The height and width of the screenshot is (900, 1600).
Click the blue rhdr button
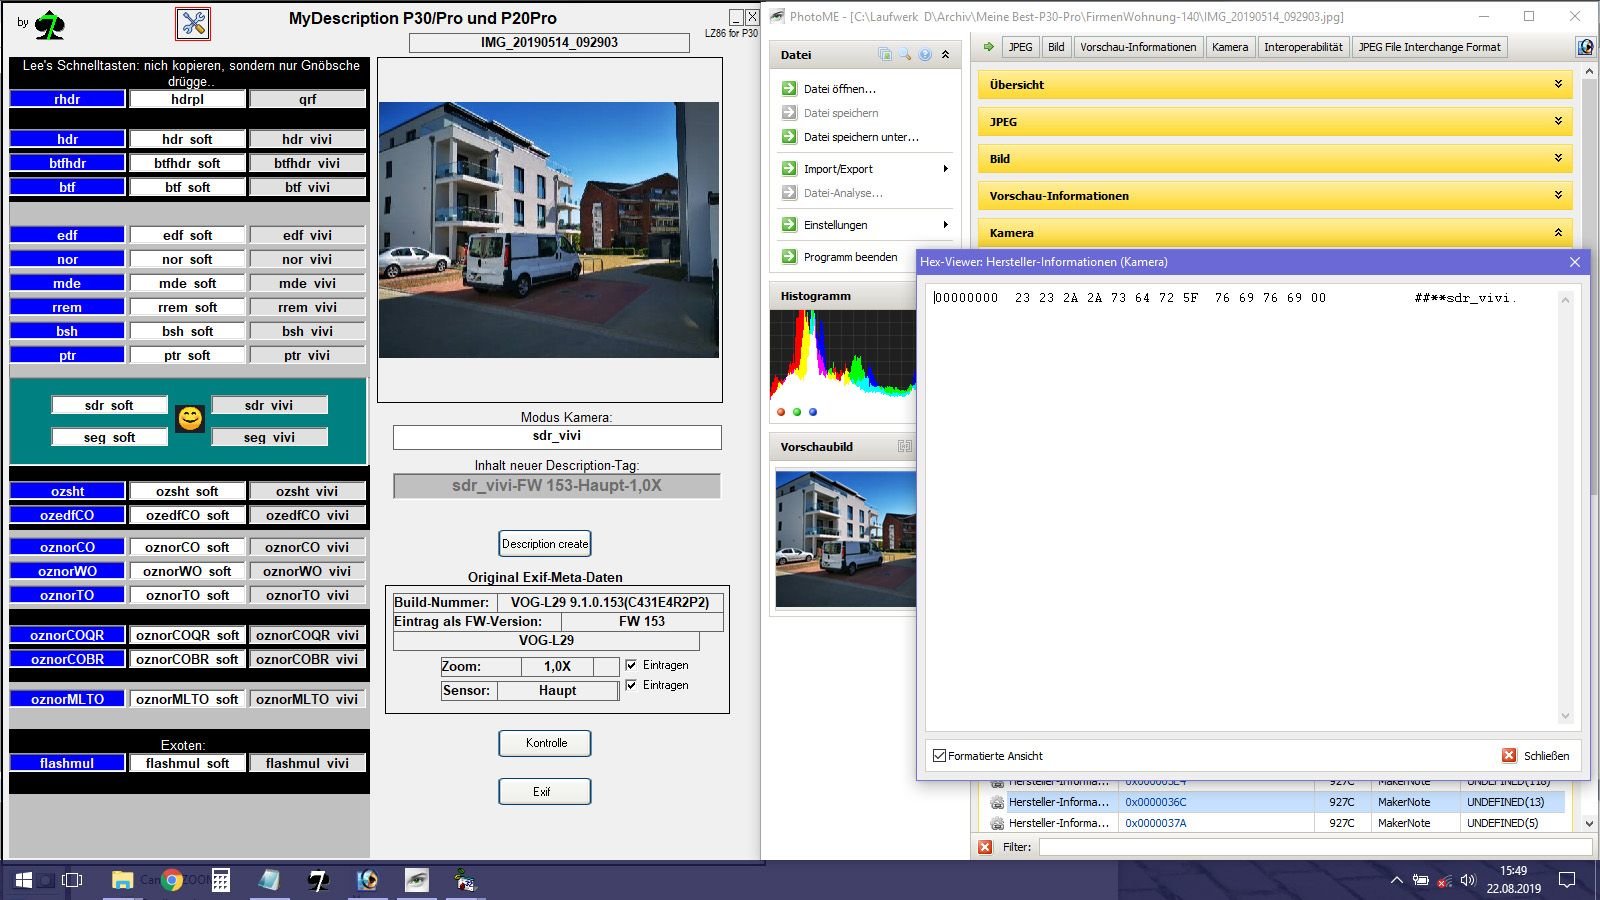(67, 99)
